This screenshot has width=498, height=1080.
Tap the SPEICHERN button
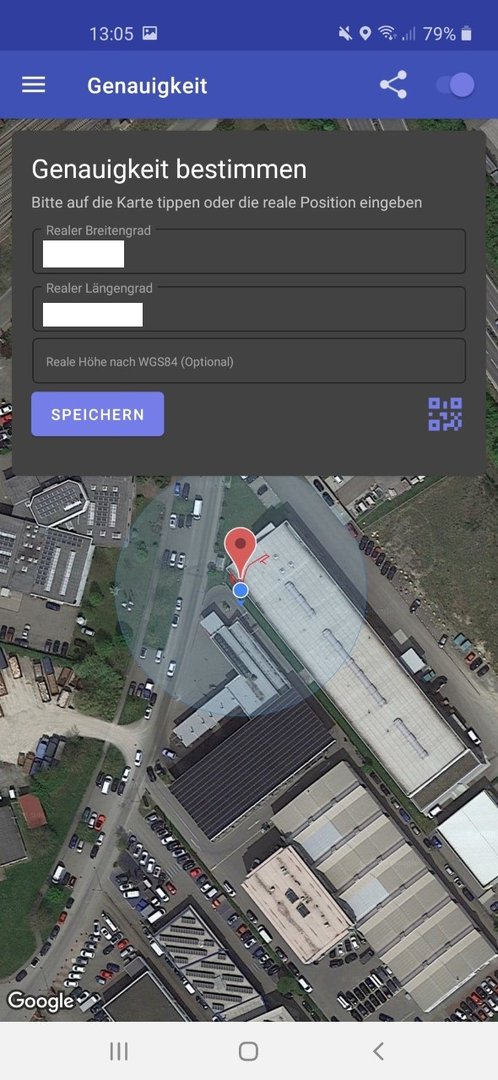click(x=98, y=414)
